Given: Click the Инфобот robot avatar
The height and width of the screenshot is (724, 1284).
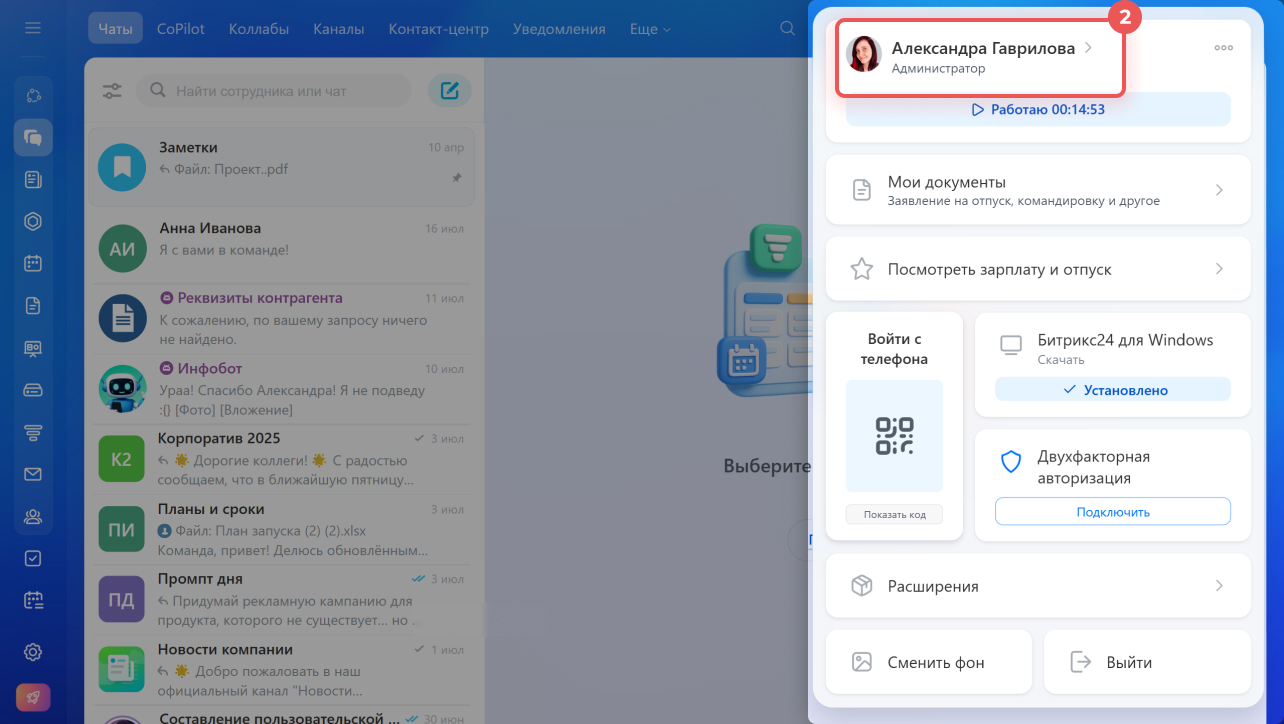Looking at the screenshot, I should (122, 389).
